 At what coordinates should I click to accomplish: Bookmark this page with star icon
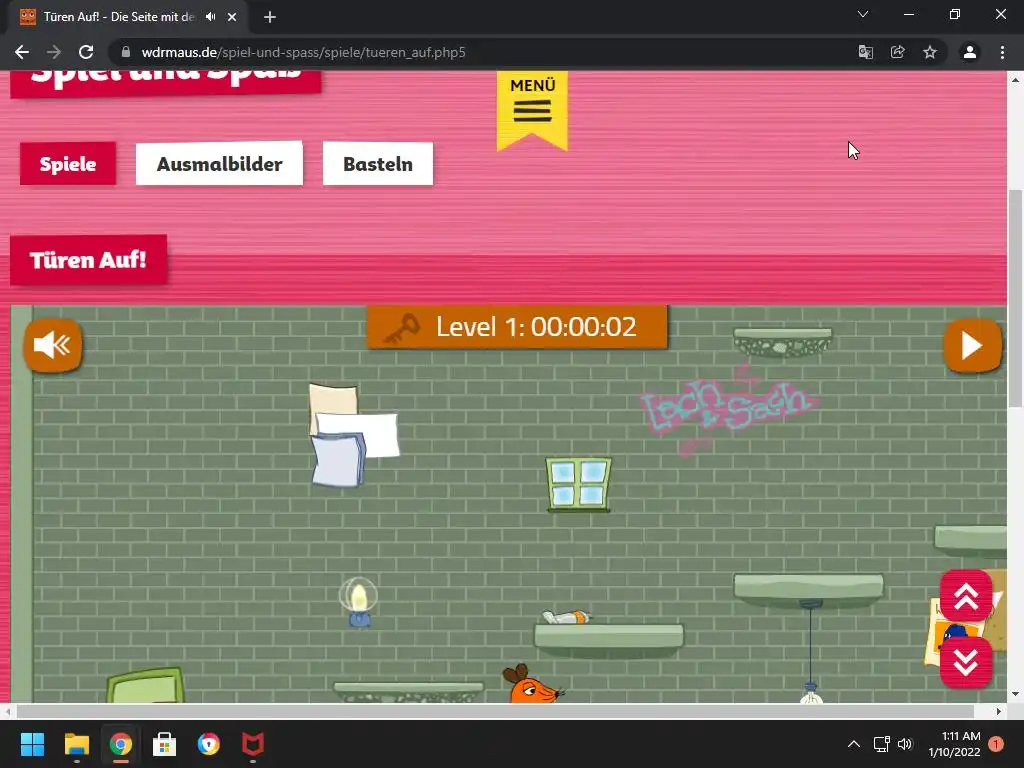click(x=930, y=52)
